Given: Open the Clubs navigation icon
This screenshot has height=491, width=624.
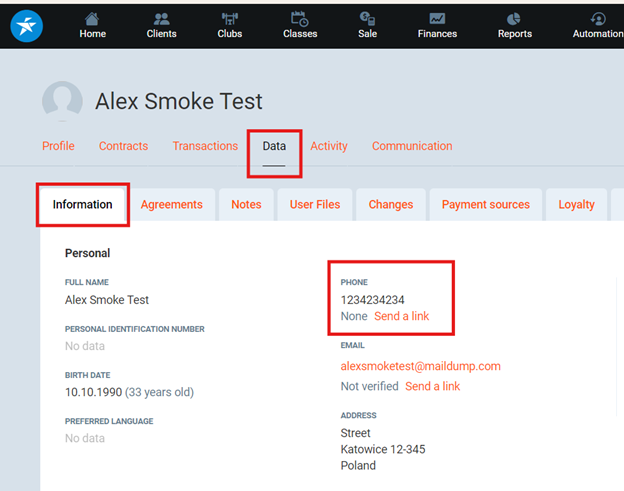Looking at the screenshot, I should click(x=230, y=19).
